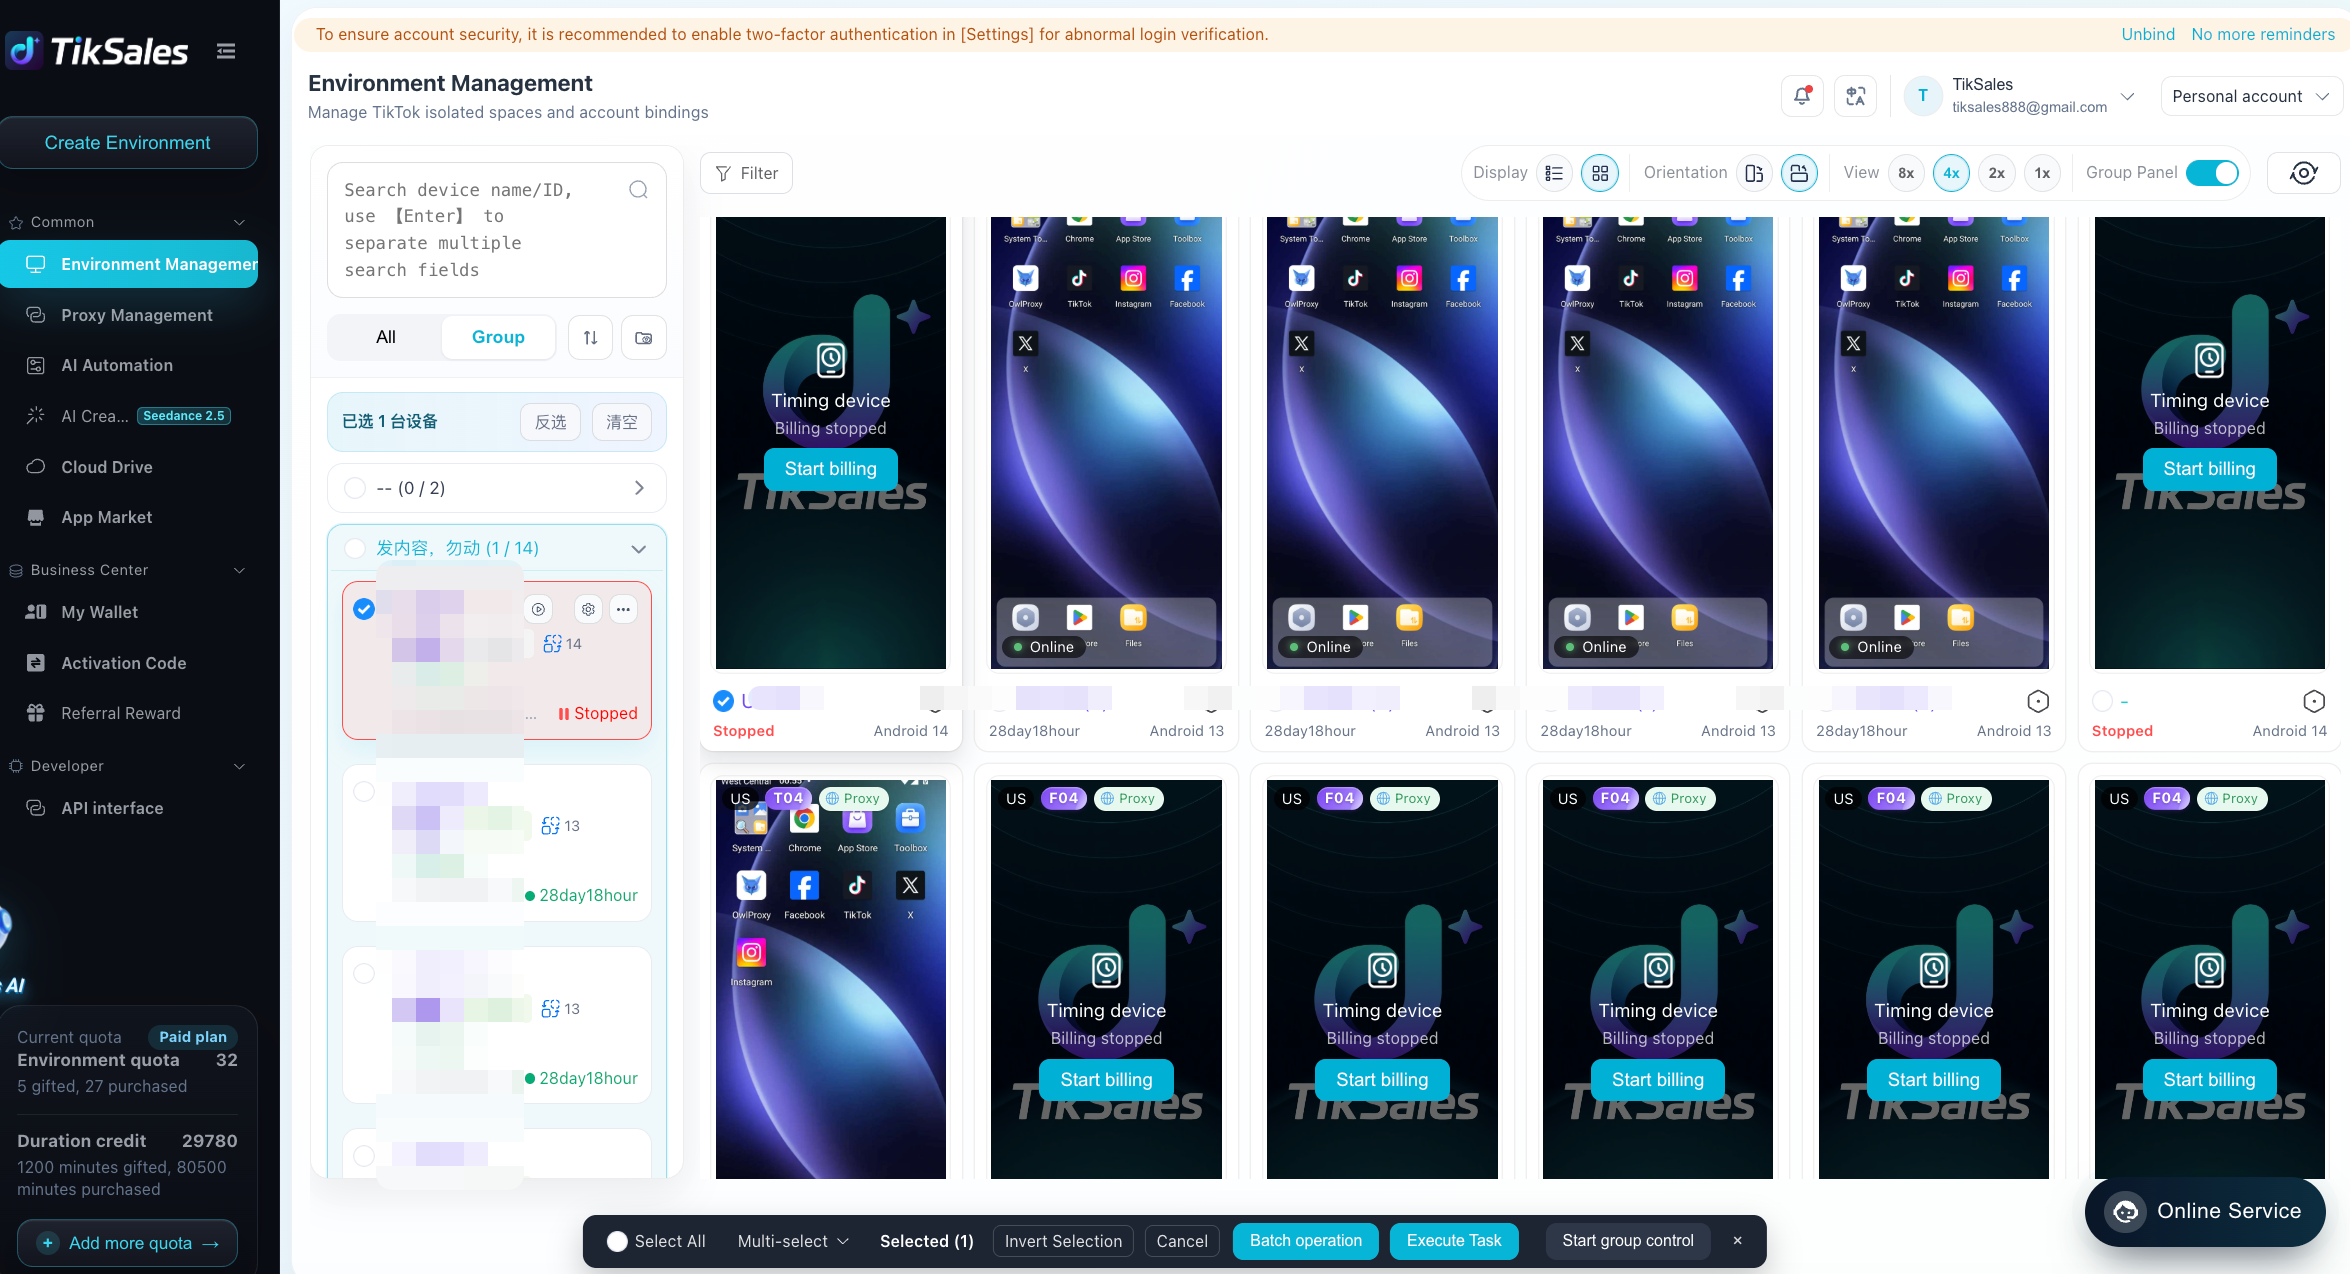2350x1274 pixels.
Task: Set view size to 2x
Action: pyautogui.click(x=1996, y=173)
